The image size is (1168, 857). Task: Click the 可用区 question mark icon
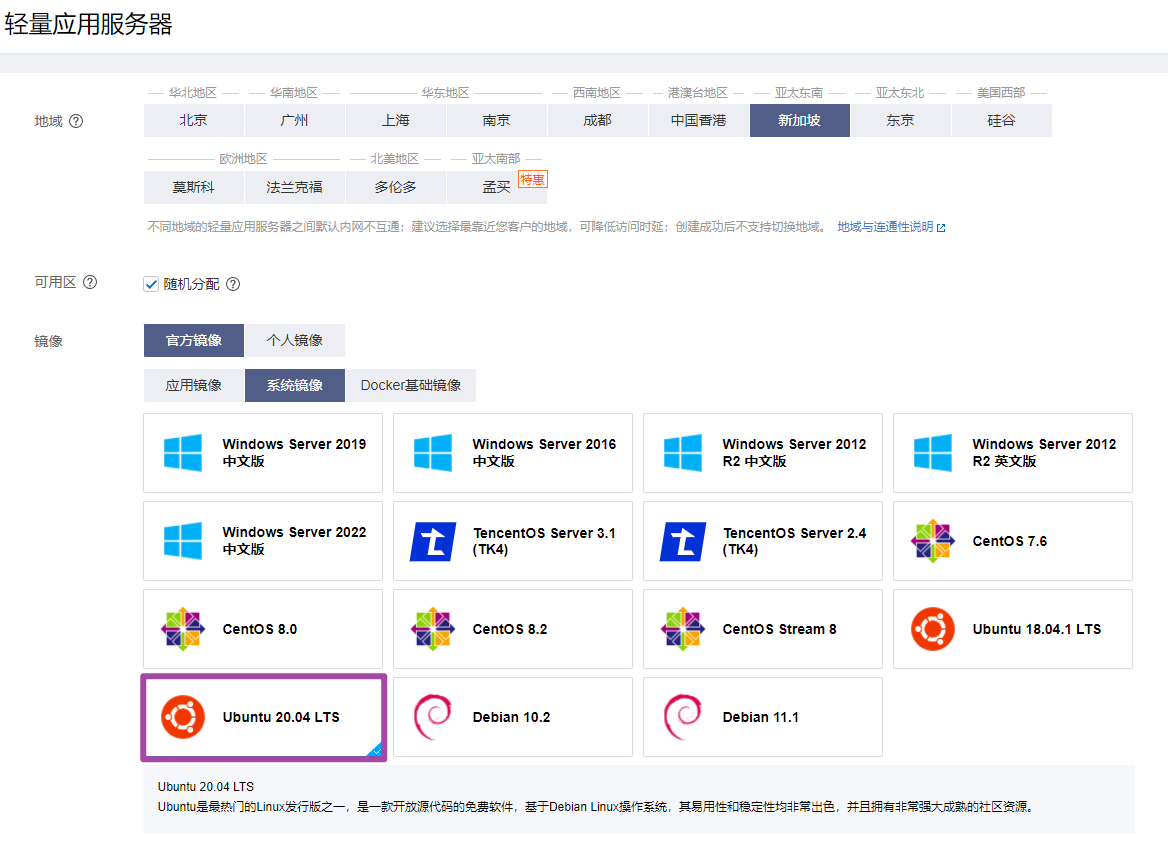click(90, 282)
